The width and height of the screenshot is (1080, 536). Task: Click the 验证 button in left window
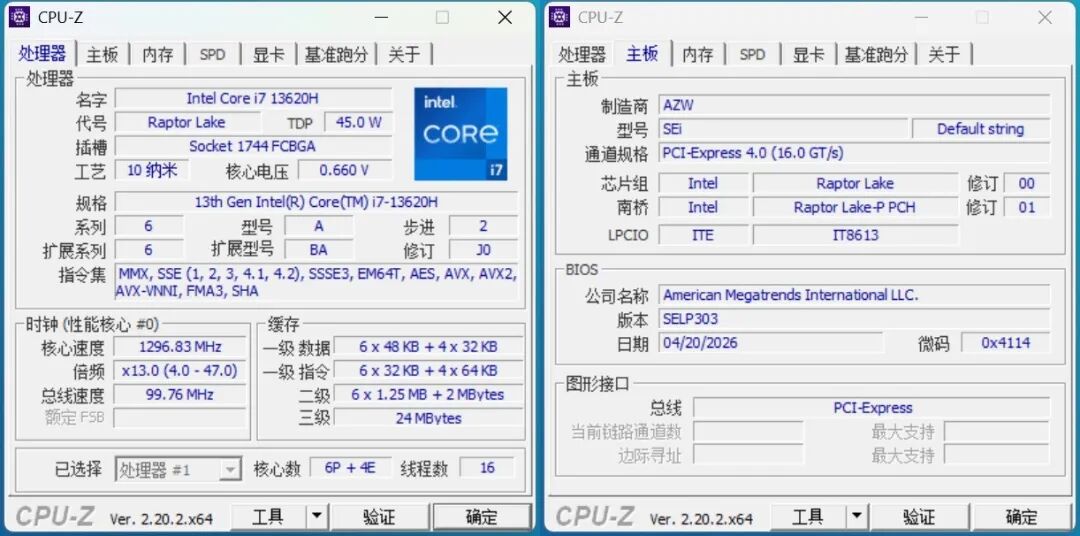[379, 516]
